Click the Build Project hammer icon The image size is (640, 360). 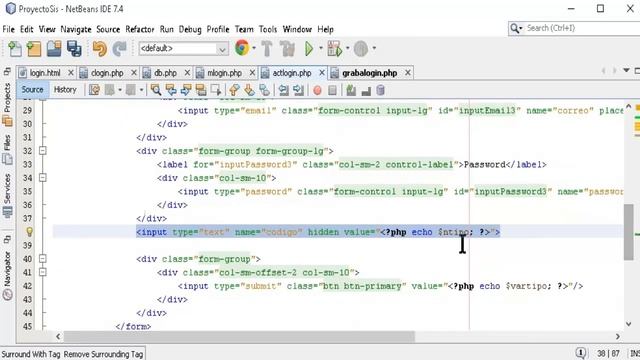pos(267,49)
